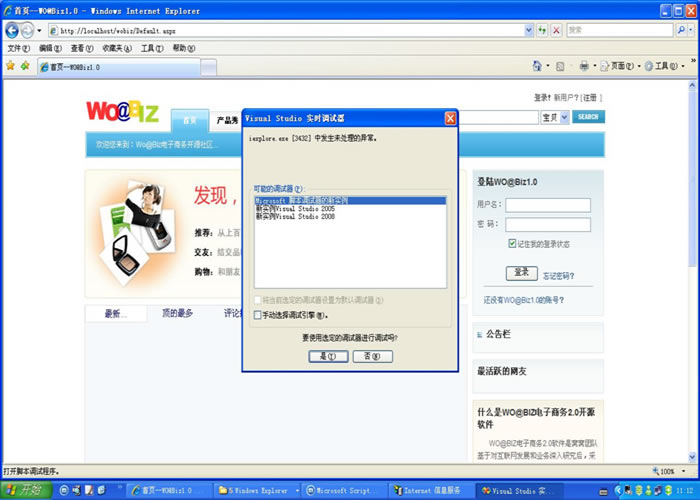Click the 密码 input field

pyautogui.click(x=548, y=225)
